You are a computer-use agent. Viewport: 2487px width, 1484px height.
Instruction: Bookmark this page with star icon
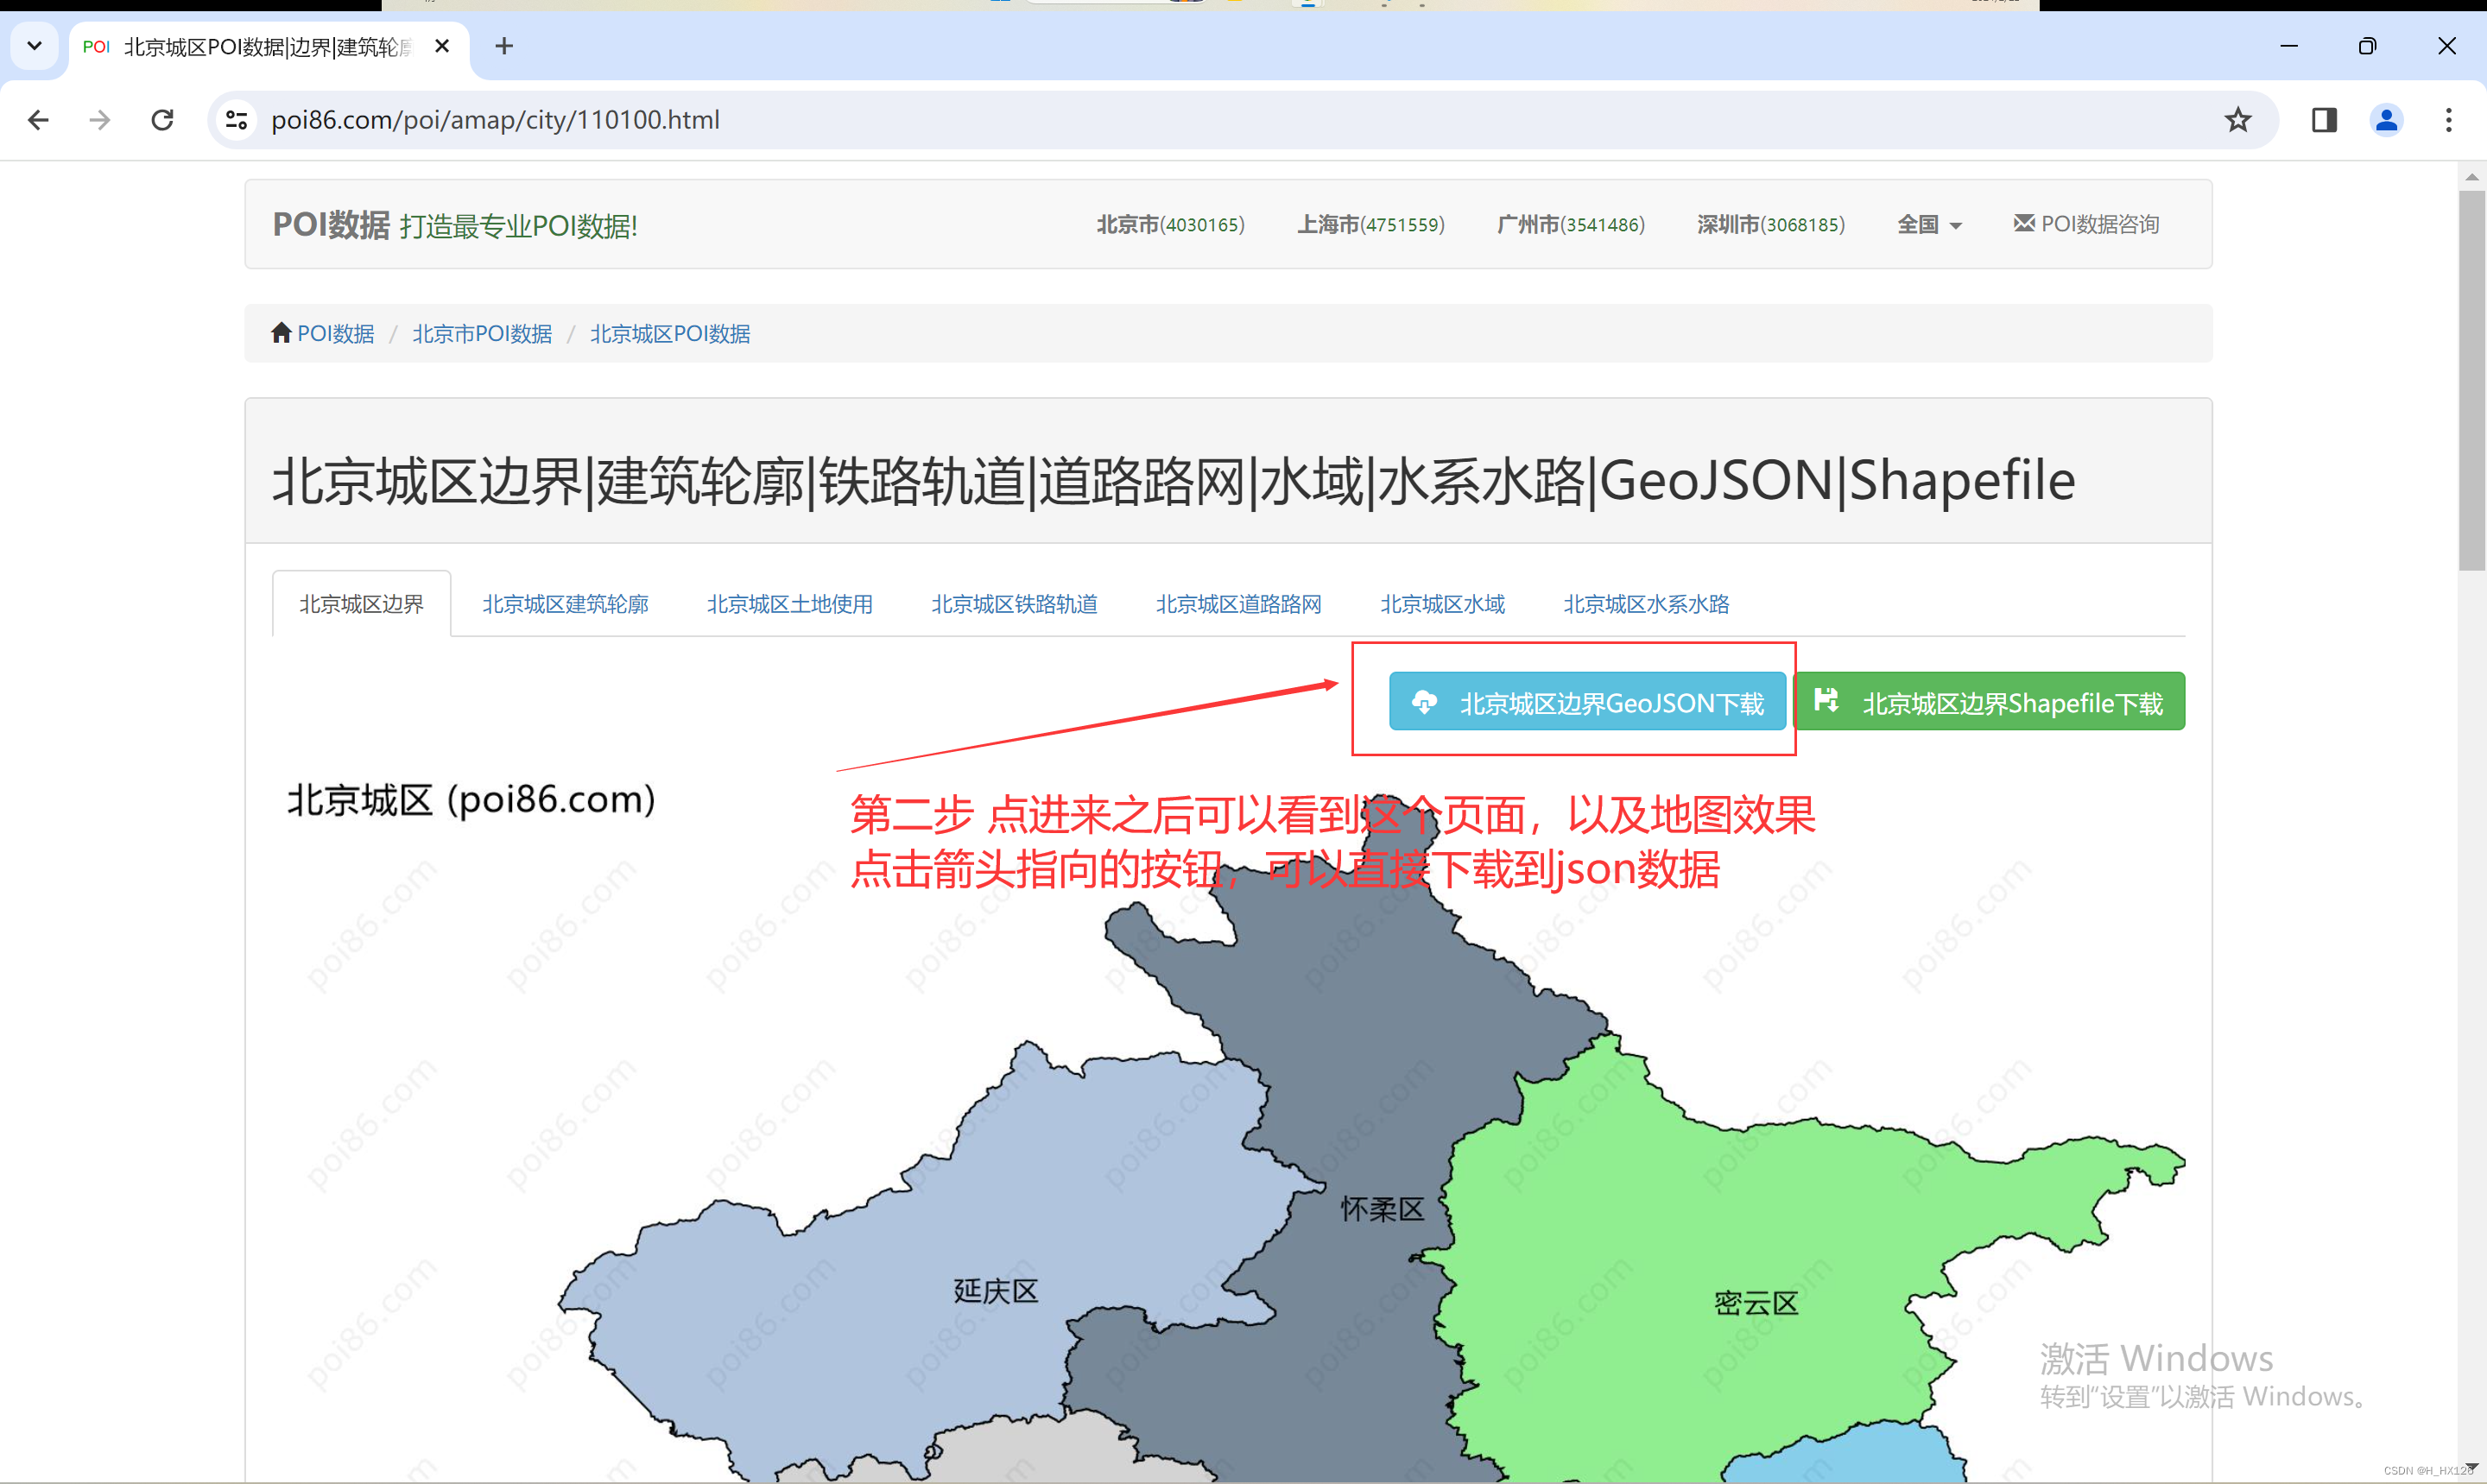pyautogui.click(x=2237, y=120)
